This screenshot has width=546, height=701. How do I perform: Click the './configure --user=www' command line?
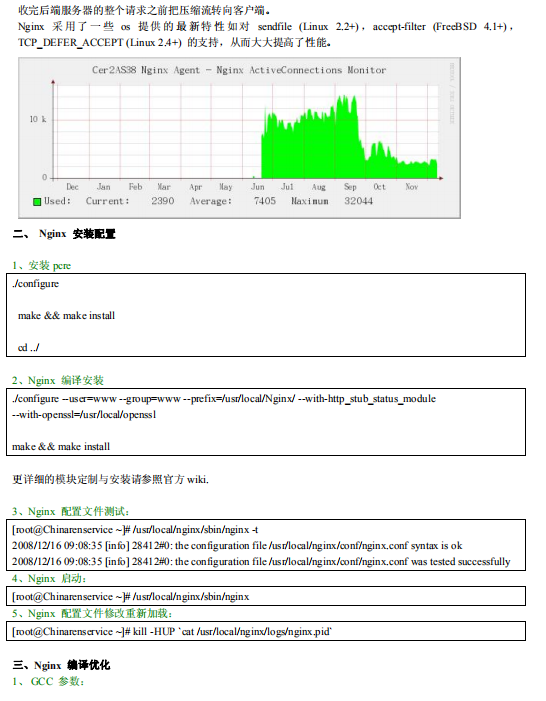224,399
